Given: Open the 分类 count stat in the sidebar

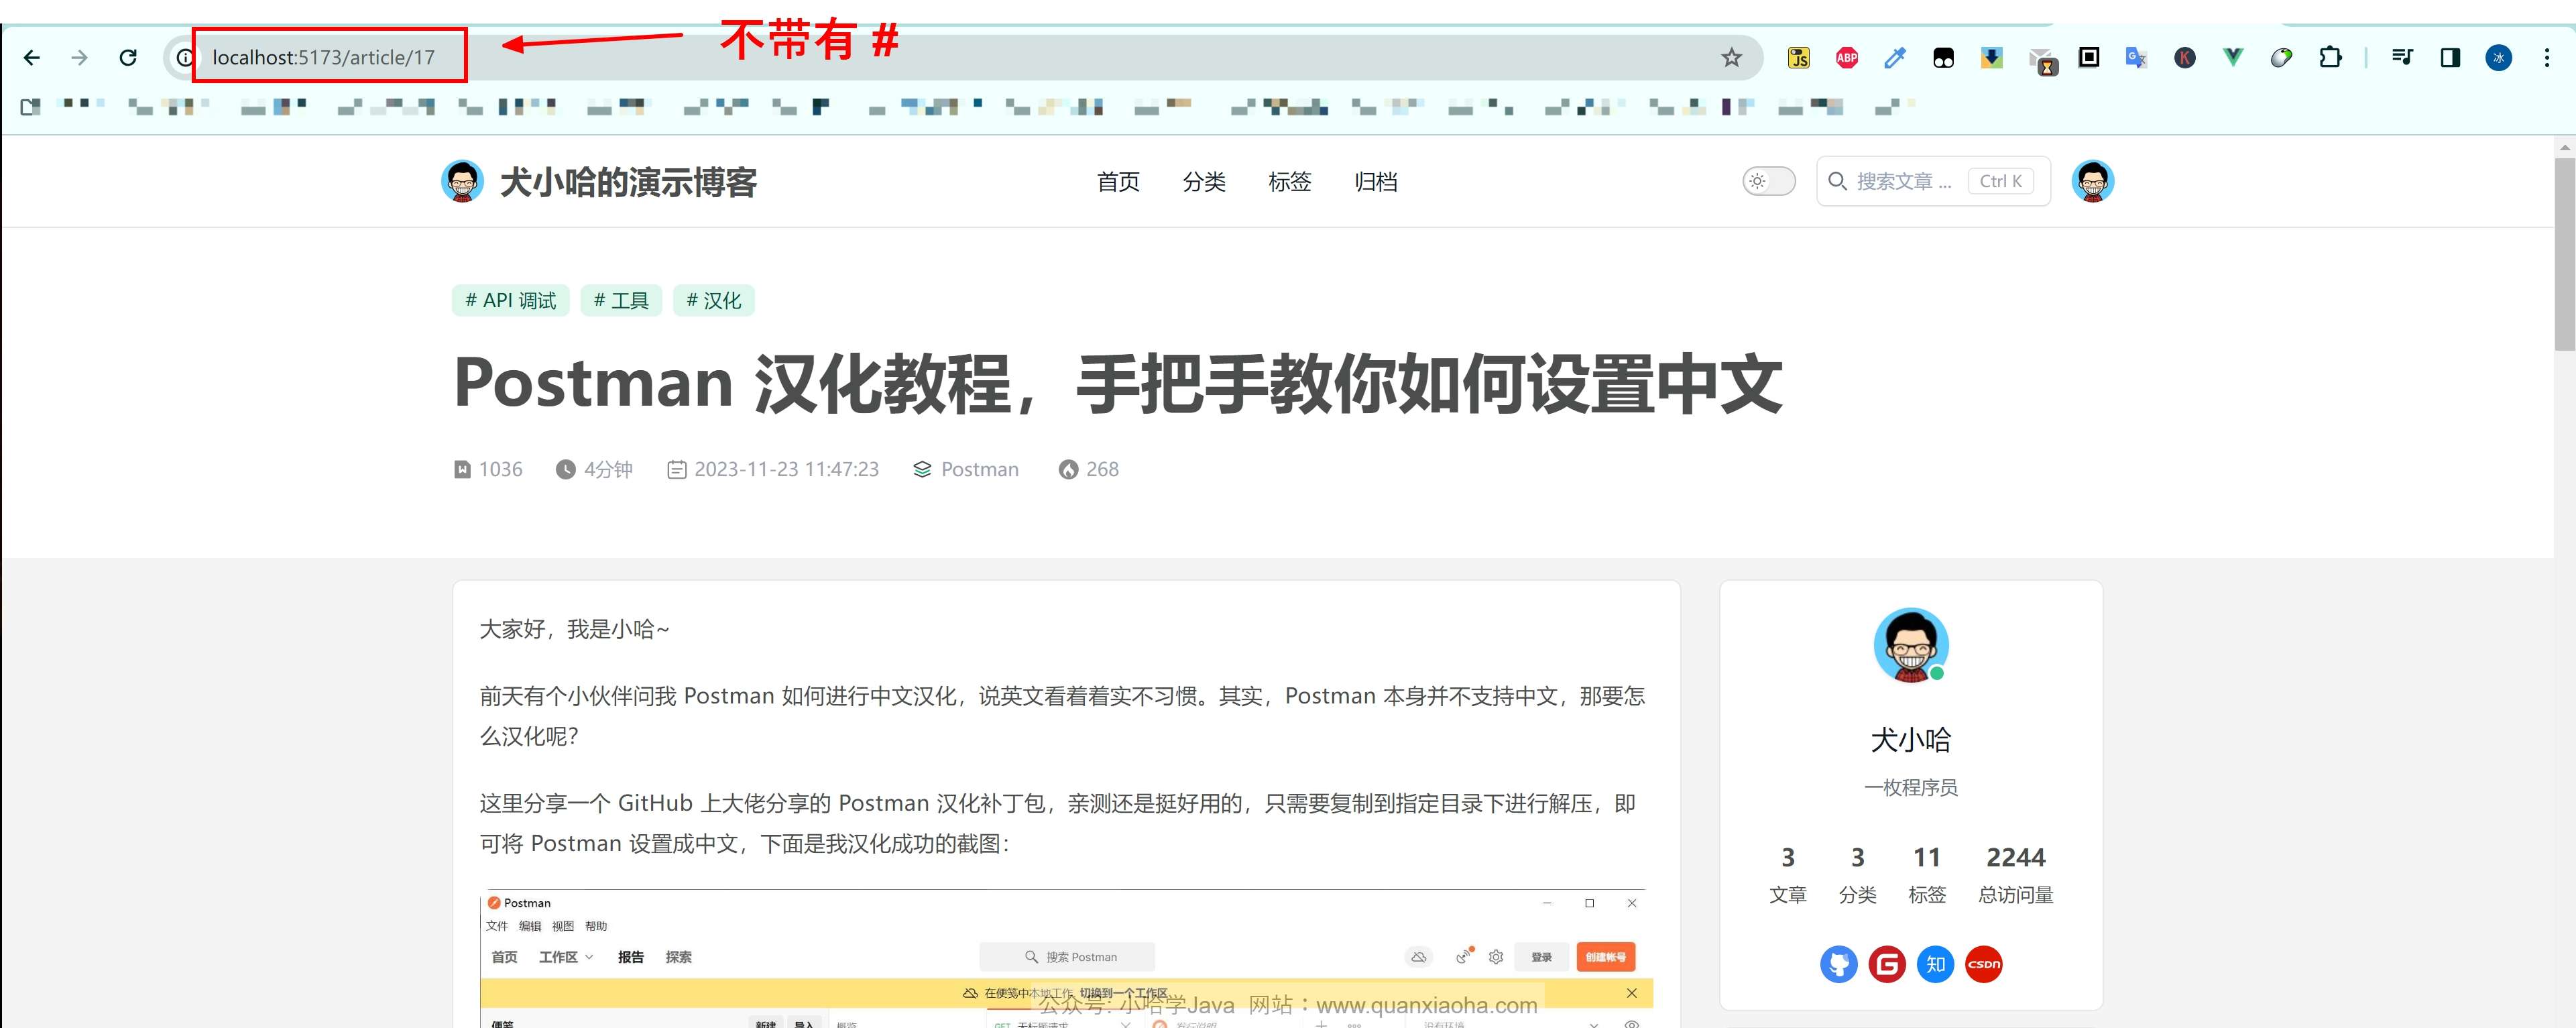Looking at the screenshot, I should click(1857, 874).
